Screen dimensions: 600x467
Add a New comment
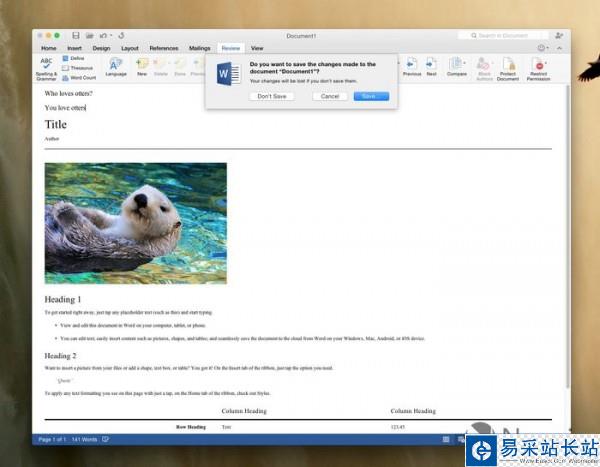142,66
